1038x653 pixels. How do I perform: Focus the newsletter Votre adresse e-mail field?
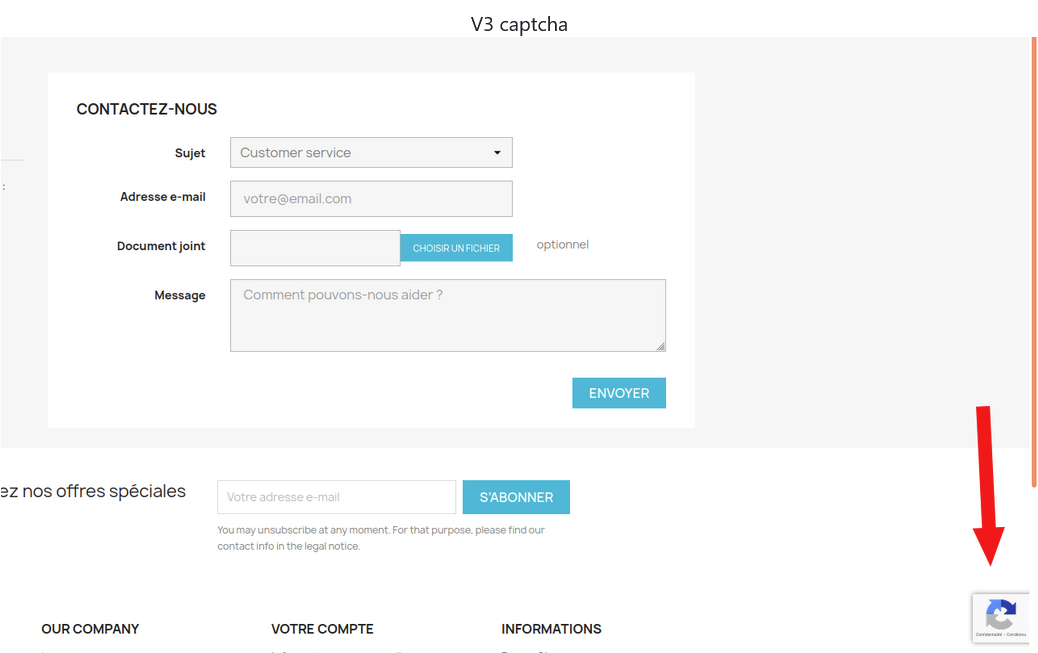pos(336,497)
